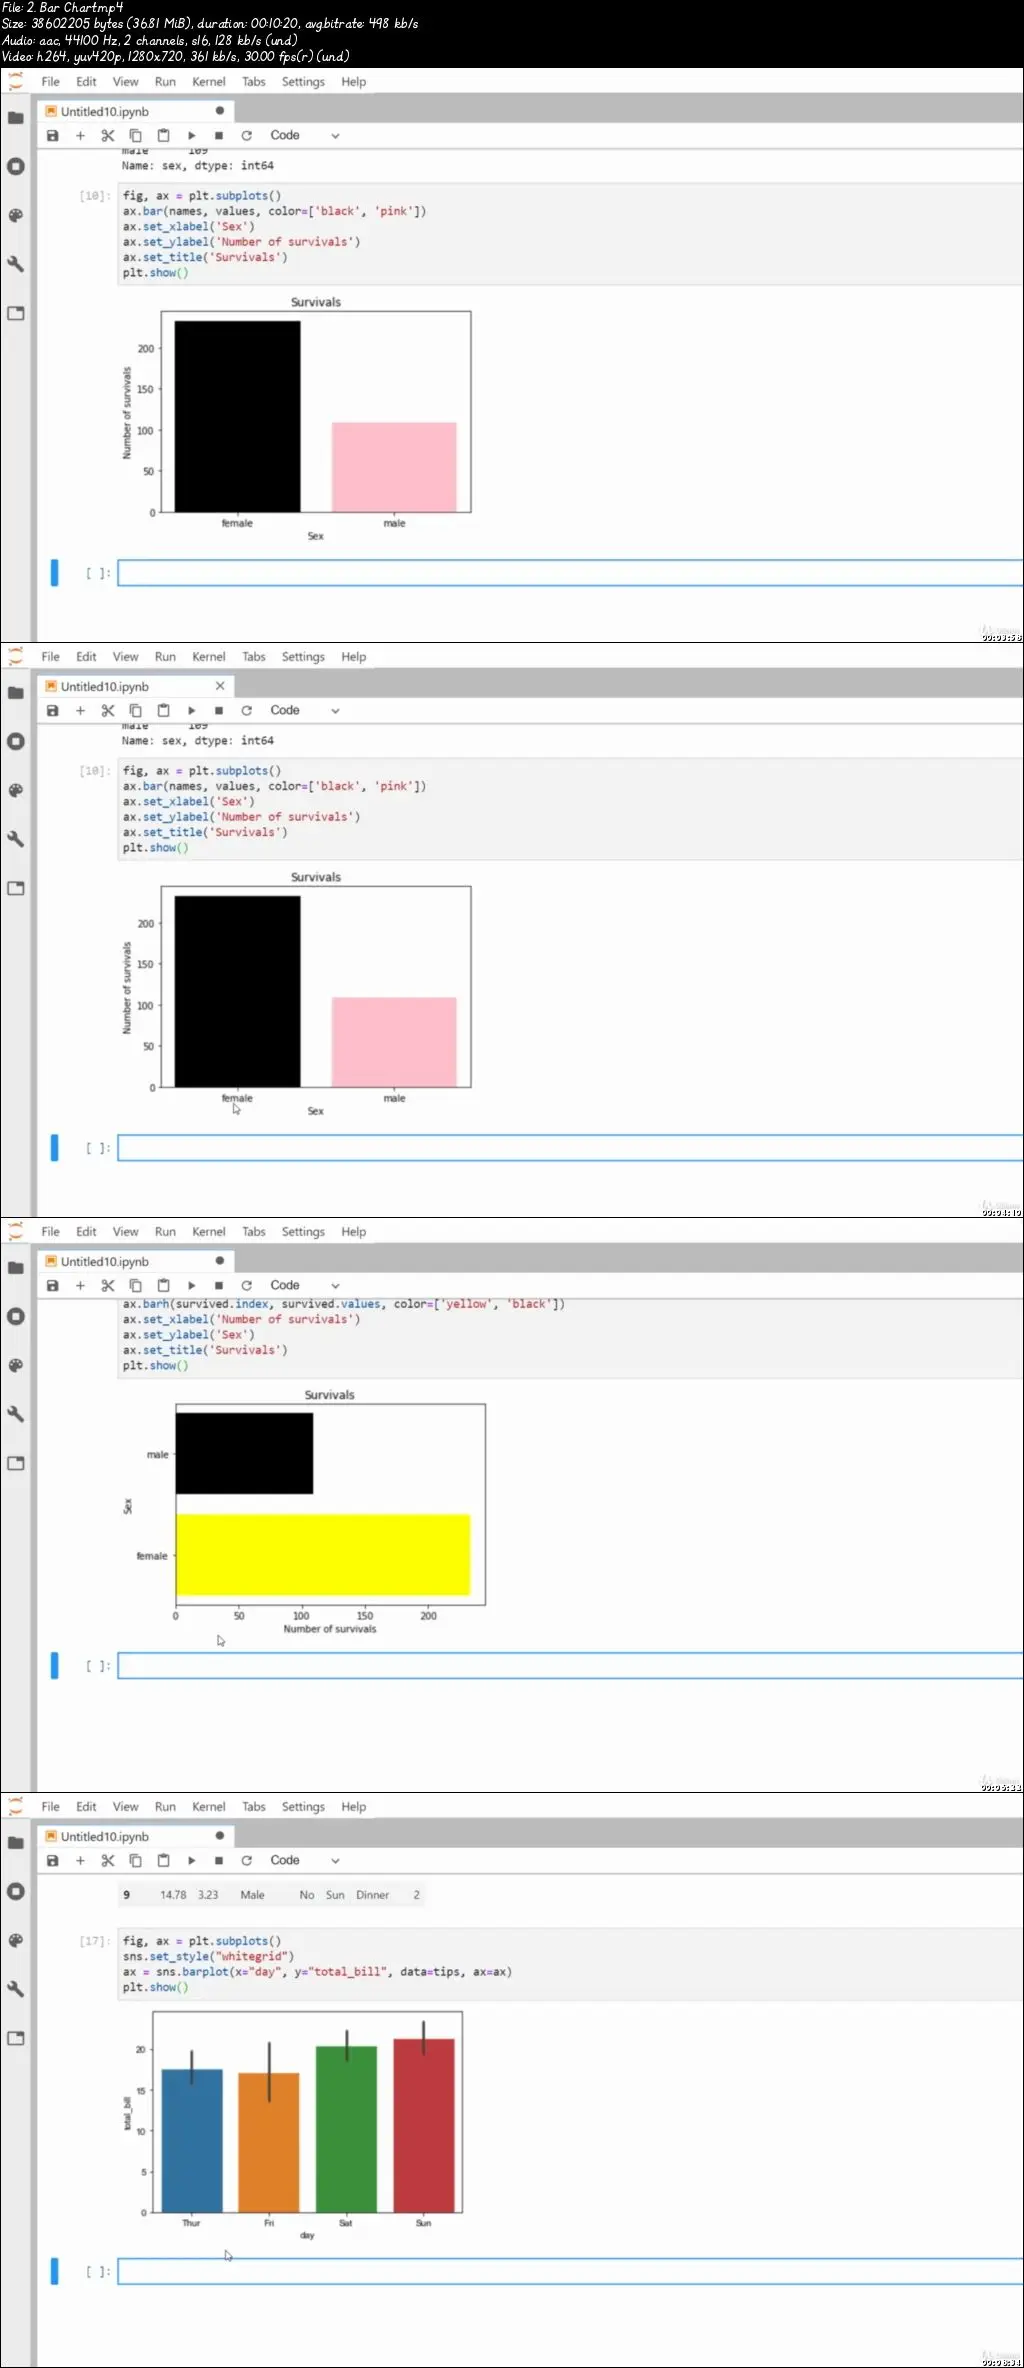Select the Untitled10.ipynb tab in the seaborn barplot frame
Screen dimensions: 1024x2368
tap(135, 1836)
